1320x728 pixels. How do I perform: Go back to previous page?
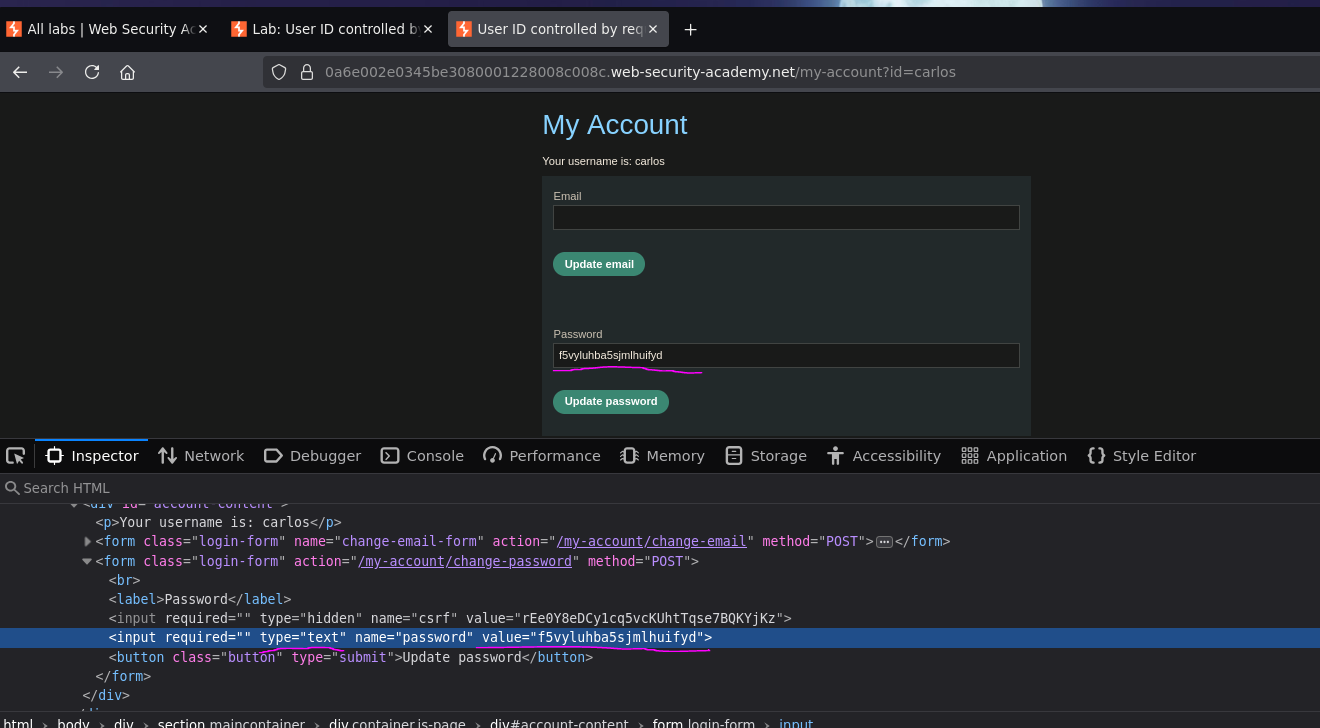[20, 72]
